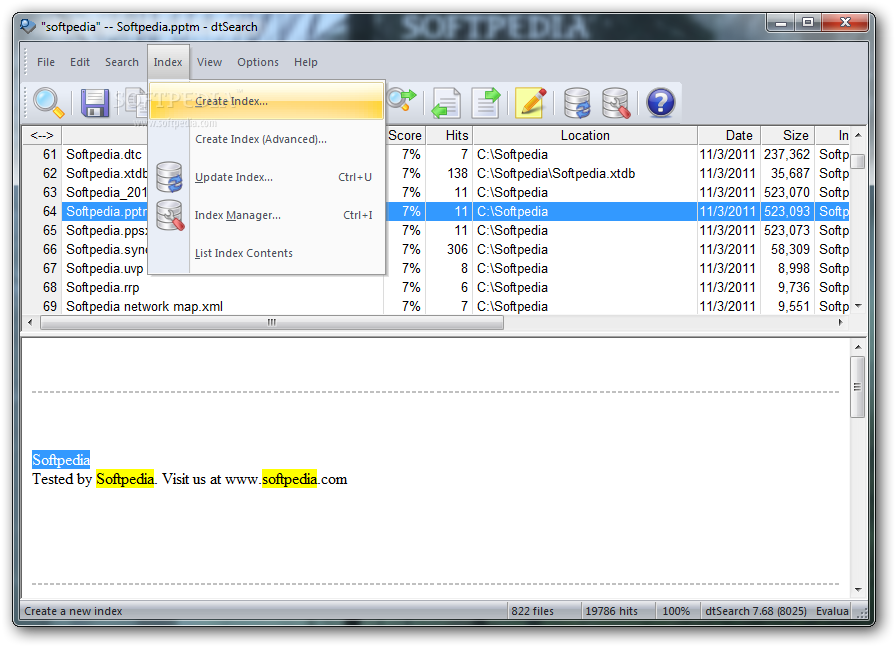
Task: Open the Help menu
Action: pyautogui.click(x=306, y=62)
